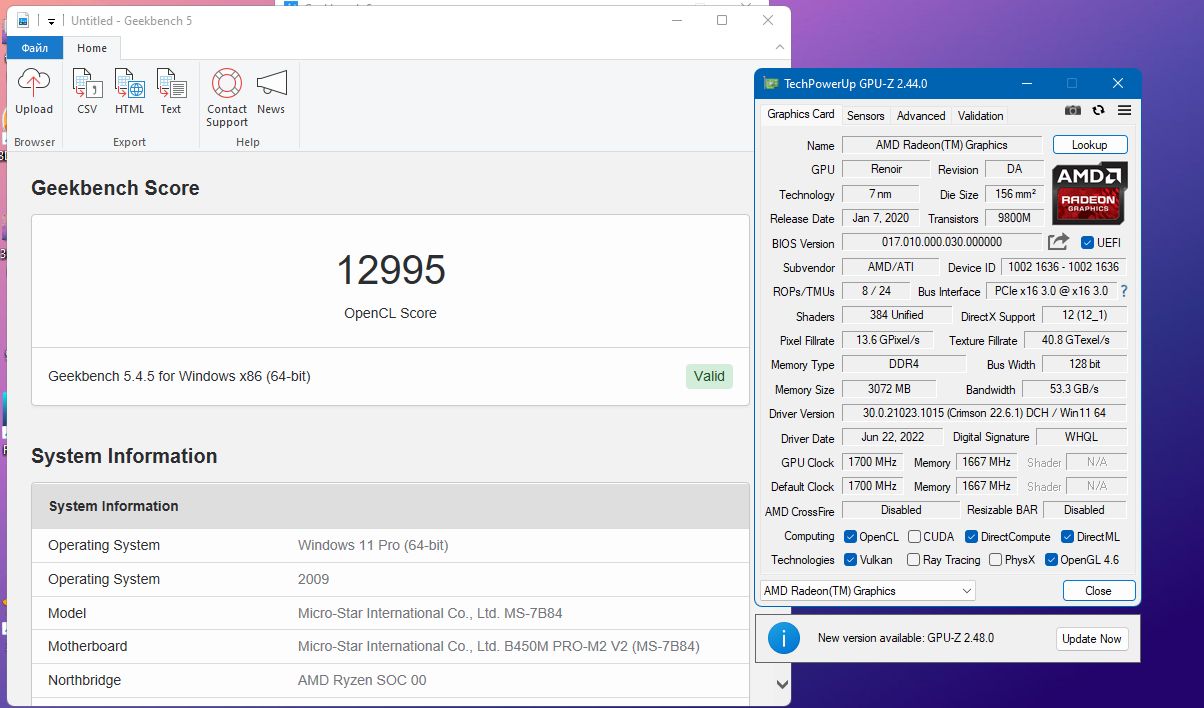The width and height of the screenshot is (1204, 708).
Task: Click the Release Date Jan 7, 2020 field
Action: pos(881,218)
